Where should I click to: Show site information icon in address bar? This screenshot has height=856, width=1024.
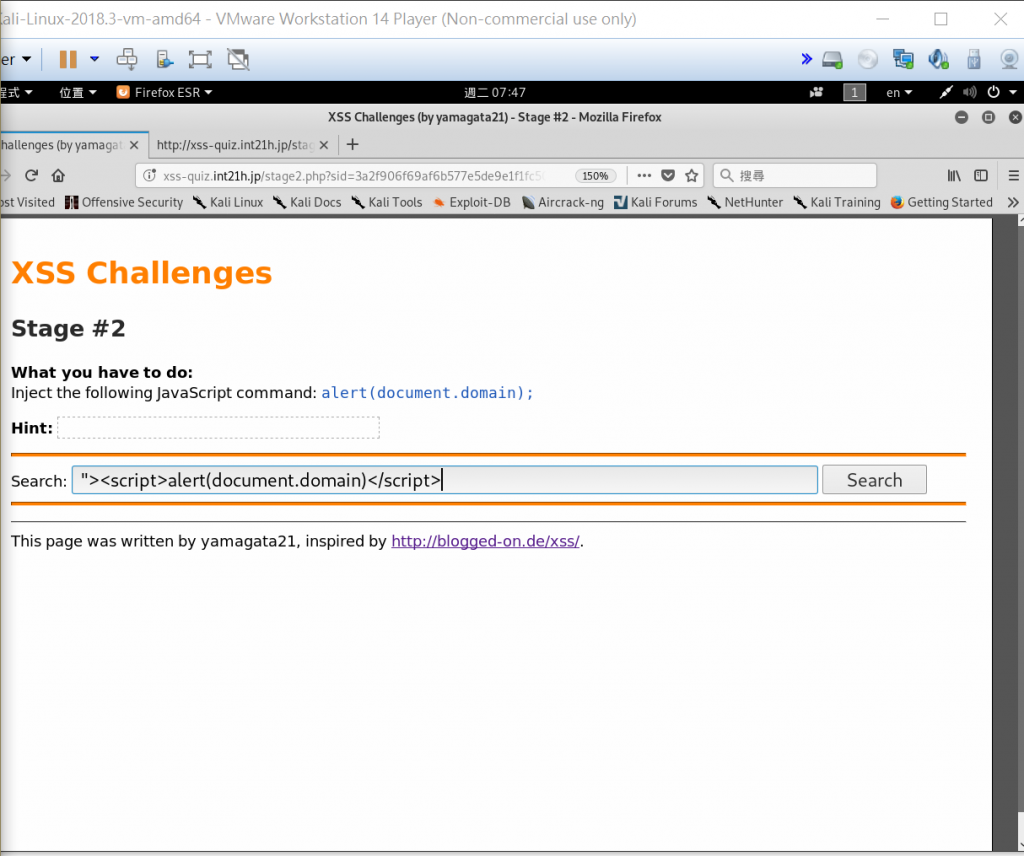click(x=150, y=175)
